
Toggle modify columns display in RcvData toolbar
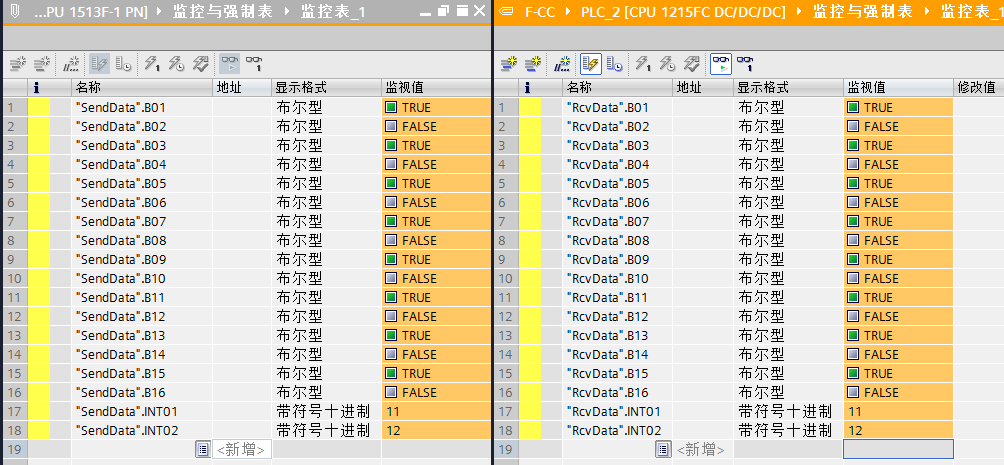coord(591,64)
